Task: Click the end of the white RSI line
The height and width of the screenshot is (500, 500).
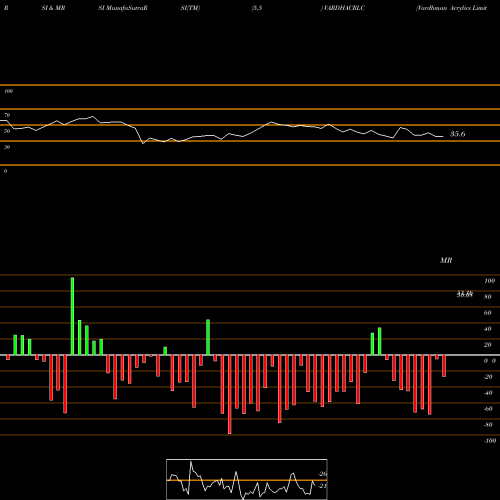Action: pyautogui.click(x=442, y=136)
